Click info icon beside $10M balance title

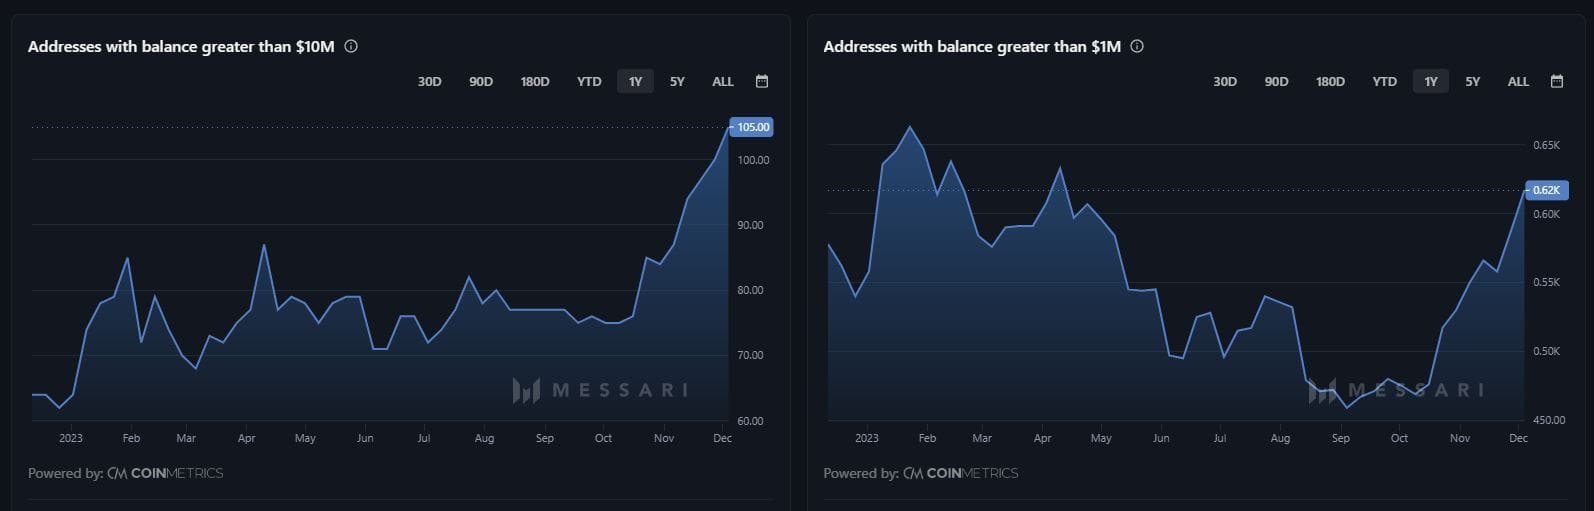[x=351, y=46]
